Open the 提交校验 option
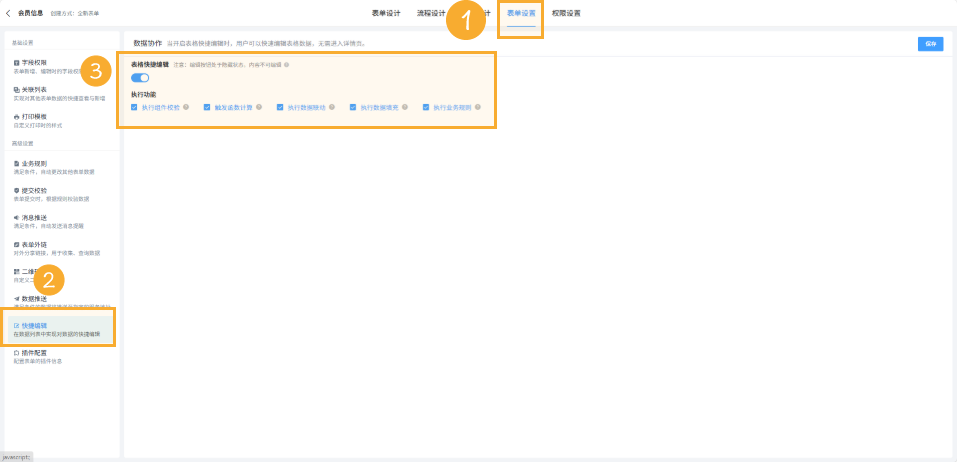Screen dimensions: 957x462 pyautogui.click(x=35, y=190)
